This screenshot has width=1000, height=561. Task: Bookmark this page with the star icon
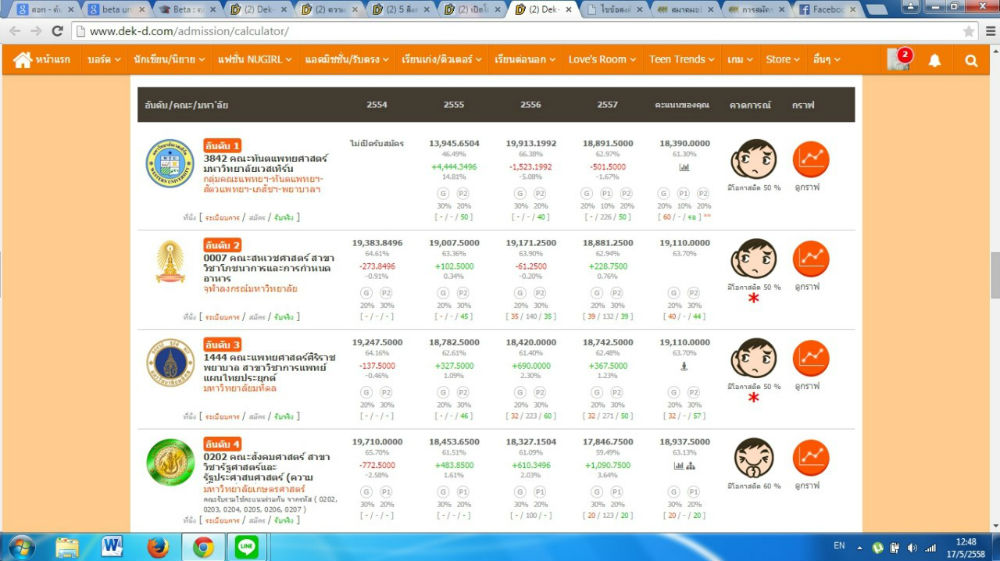(x=968, y=31)
